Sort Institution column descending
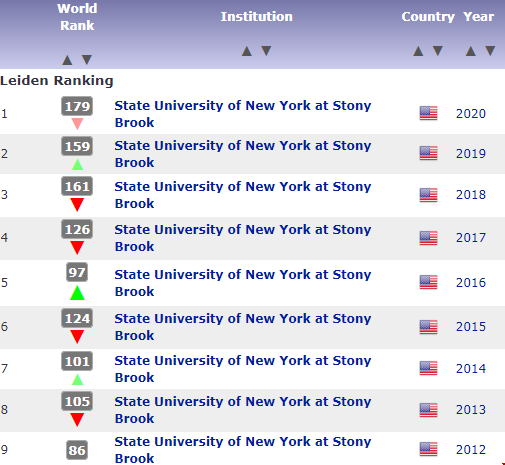The height and width of the screenshot is (465, 505). click(x=266, y=51)
